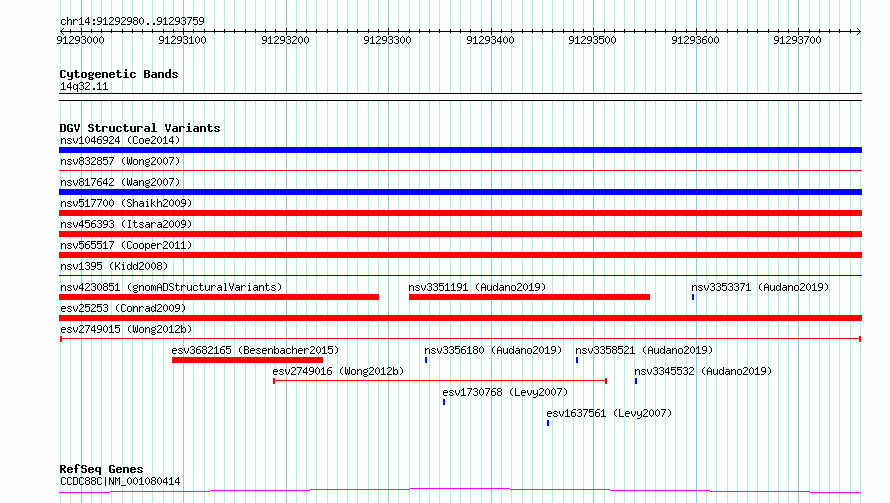Click the esv3682165 (Besenbacher2015) label

(x=255, y=350)
